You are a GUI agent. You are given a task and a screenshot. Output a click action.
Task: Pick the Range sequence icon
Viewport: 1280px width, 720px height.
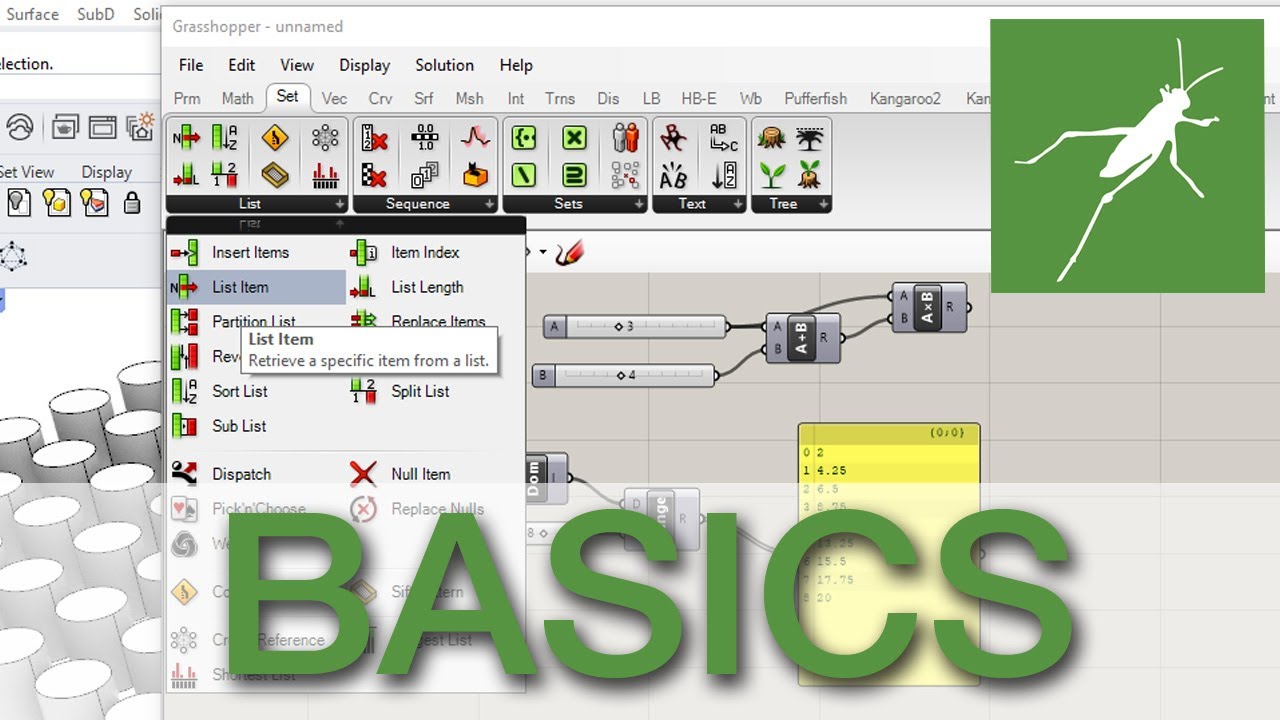[425, 138]
